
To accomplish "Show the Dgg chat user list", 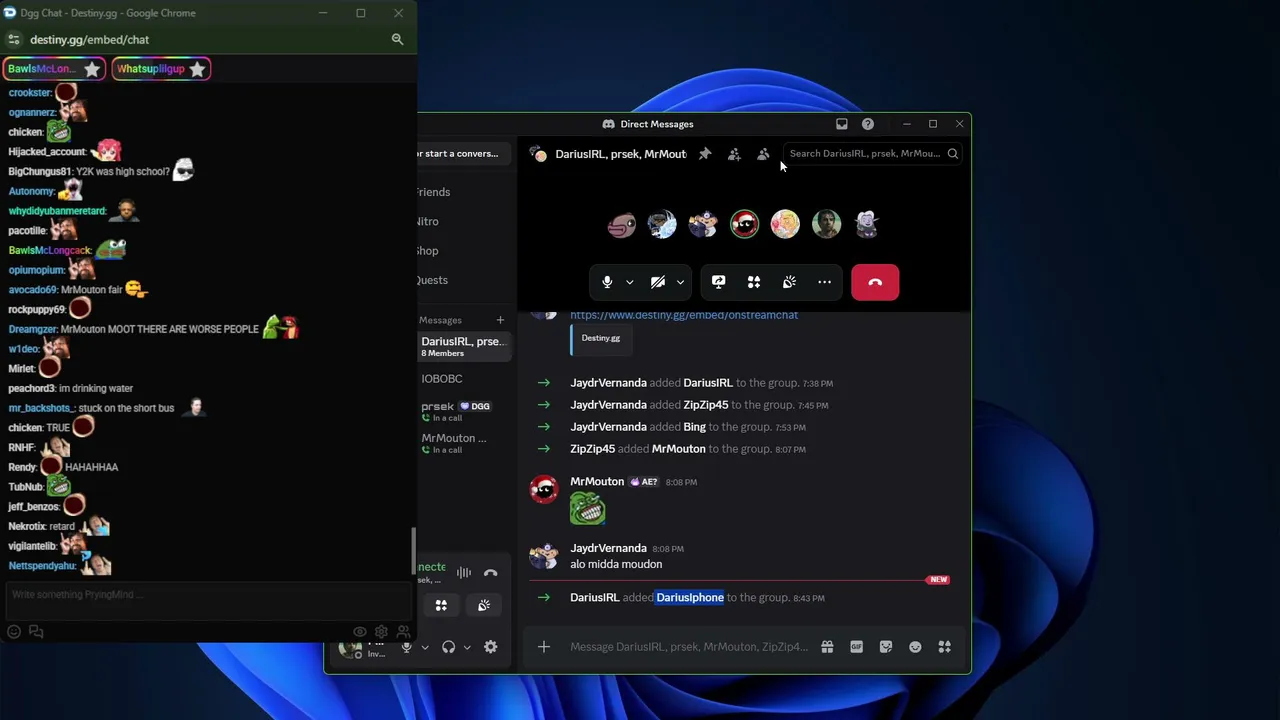I will coord(403,632).
